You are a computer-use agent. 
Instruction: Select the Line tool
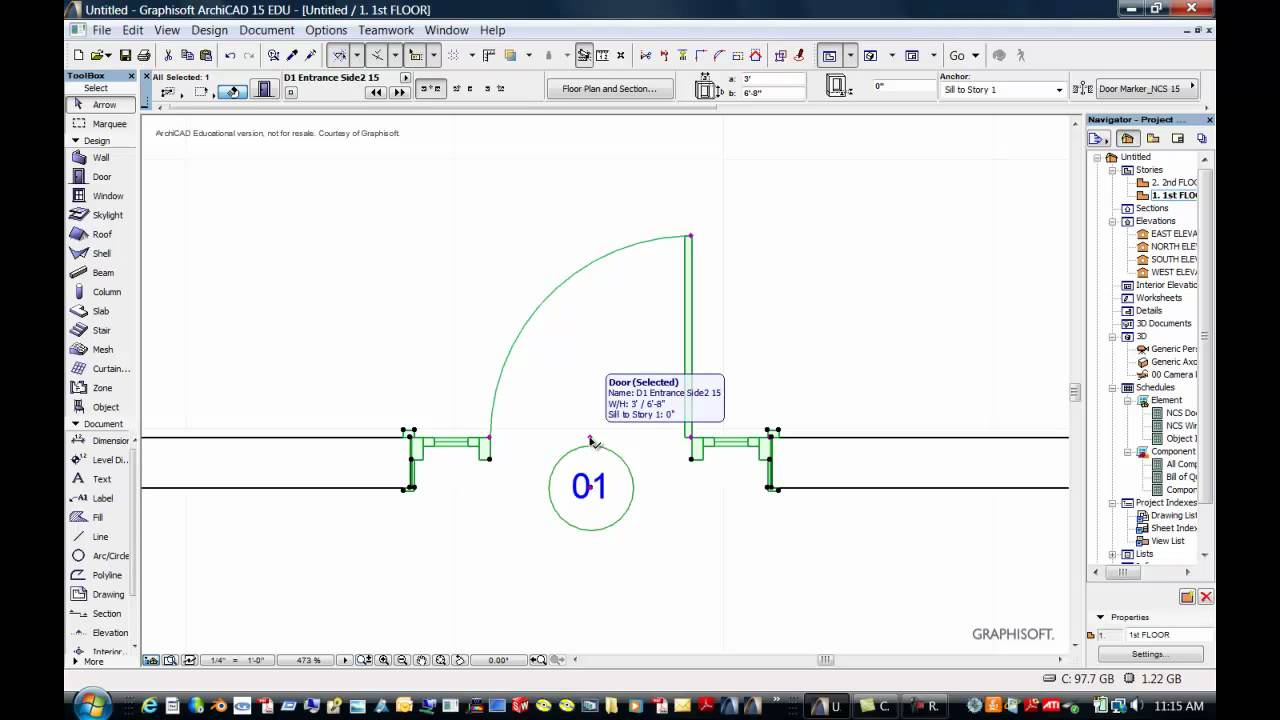pyautogui.click(x=101, y=537)
